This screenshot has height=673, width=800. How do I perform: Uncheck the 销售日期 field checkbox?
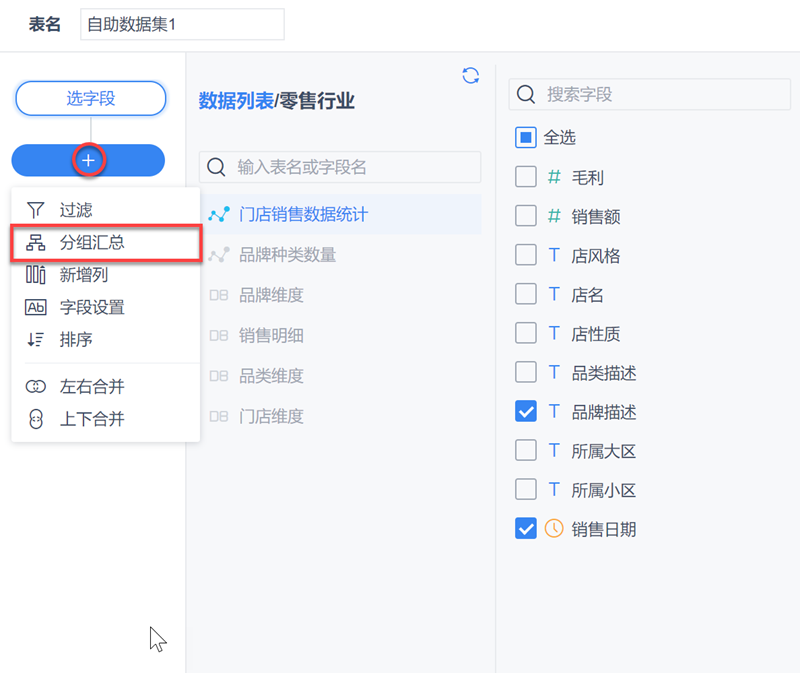(x=526, y=529)
